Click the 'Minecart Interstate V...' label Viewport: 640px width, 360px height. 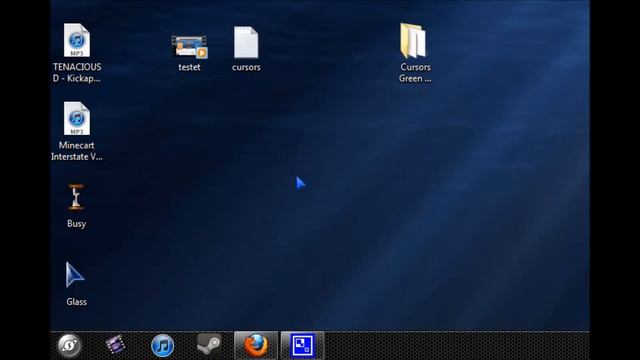77,151
